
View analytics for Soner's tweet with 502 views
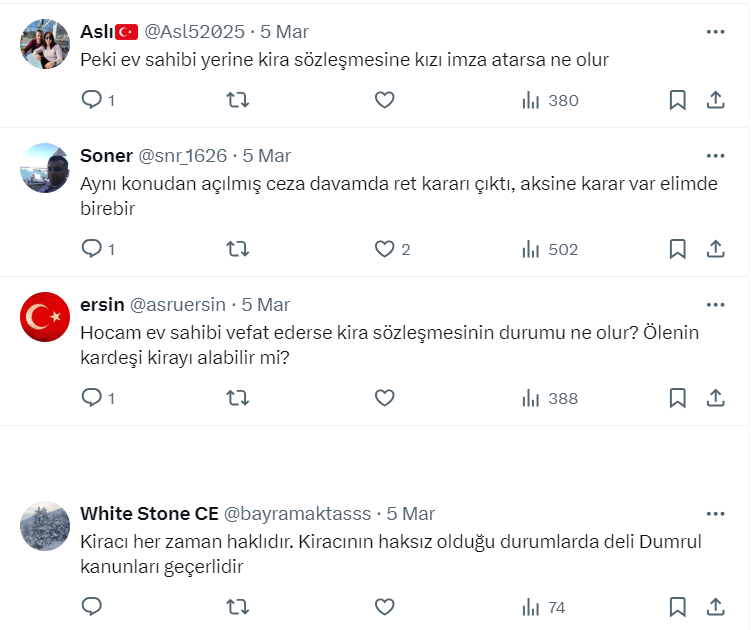550,249
